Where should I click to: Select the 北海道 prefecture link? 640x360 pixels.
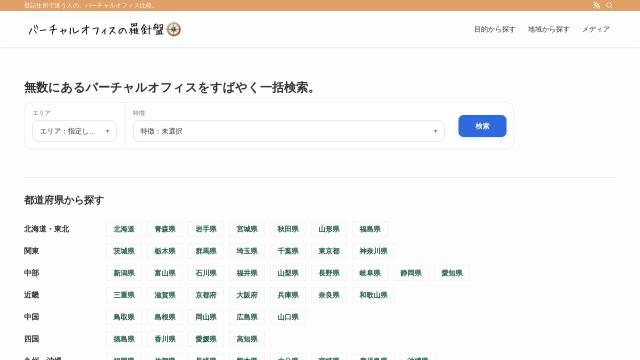point(124,229)
